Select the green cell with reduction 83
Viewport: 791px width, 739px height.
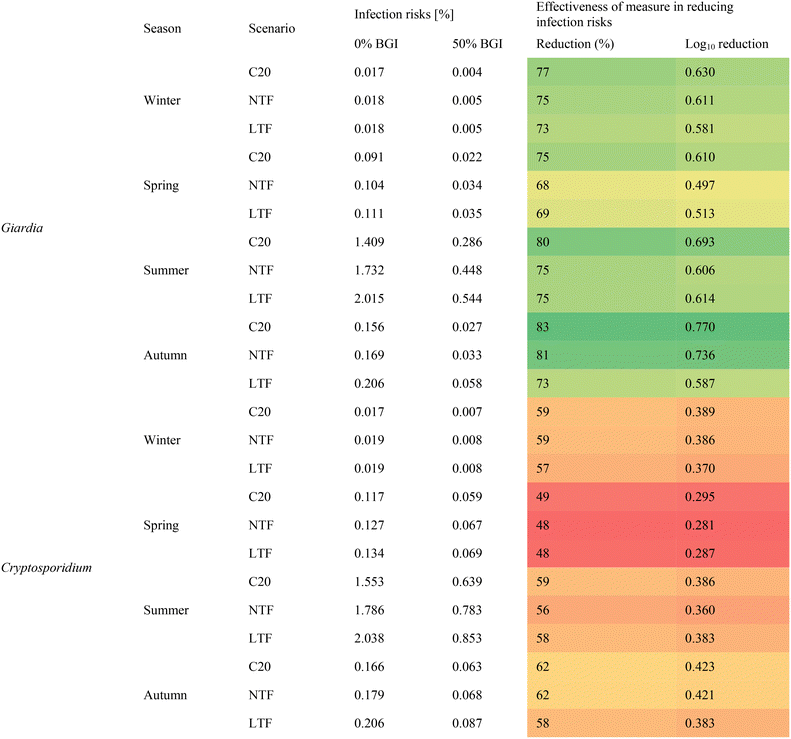544,327
